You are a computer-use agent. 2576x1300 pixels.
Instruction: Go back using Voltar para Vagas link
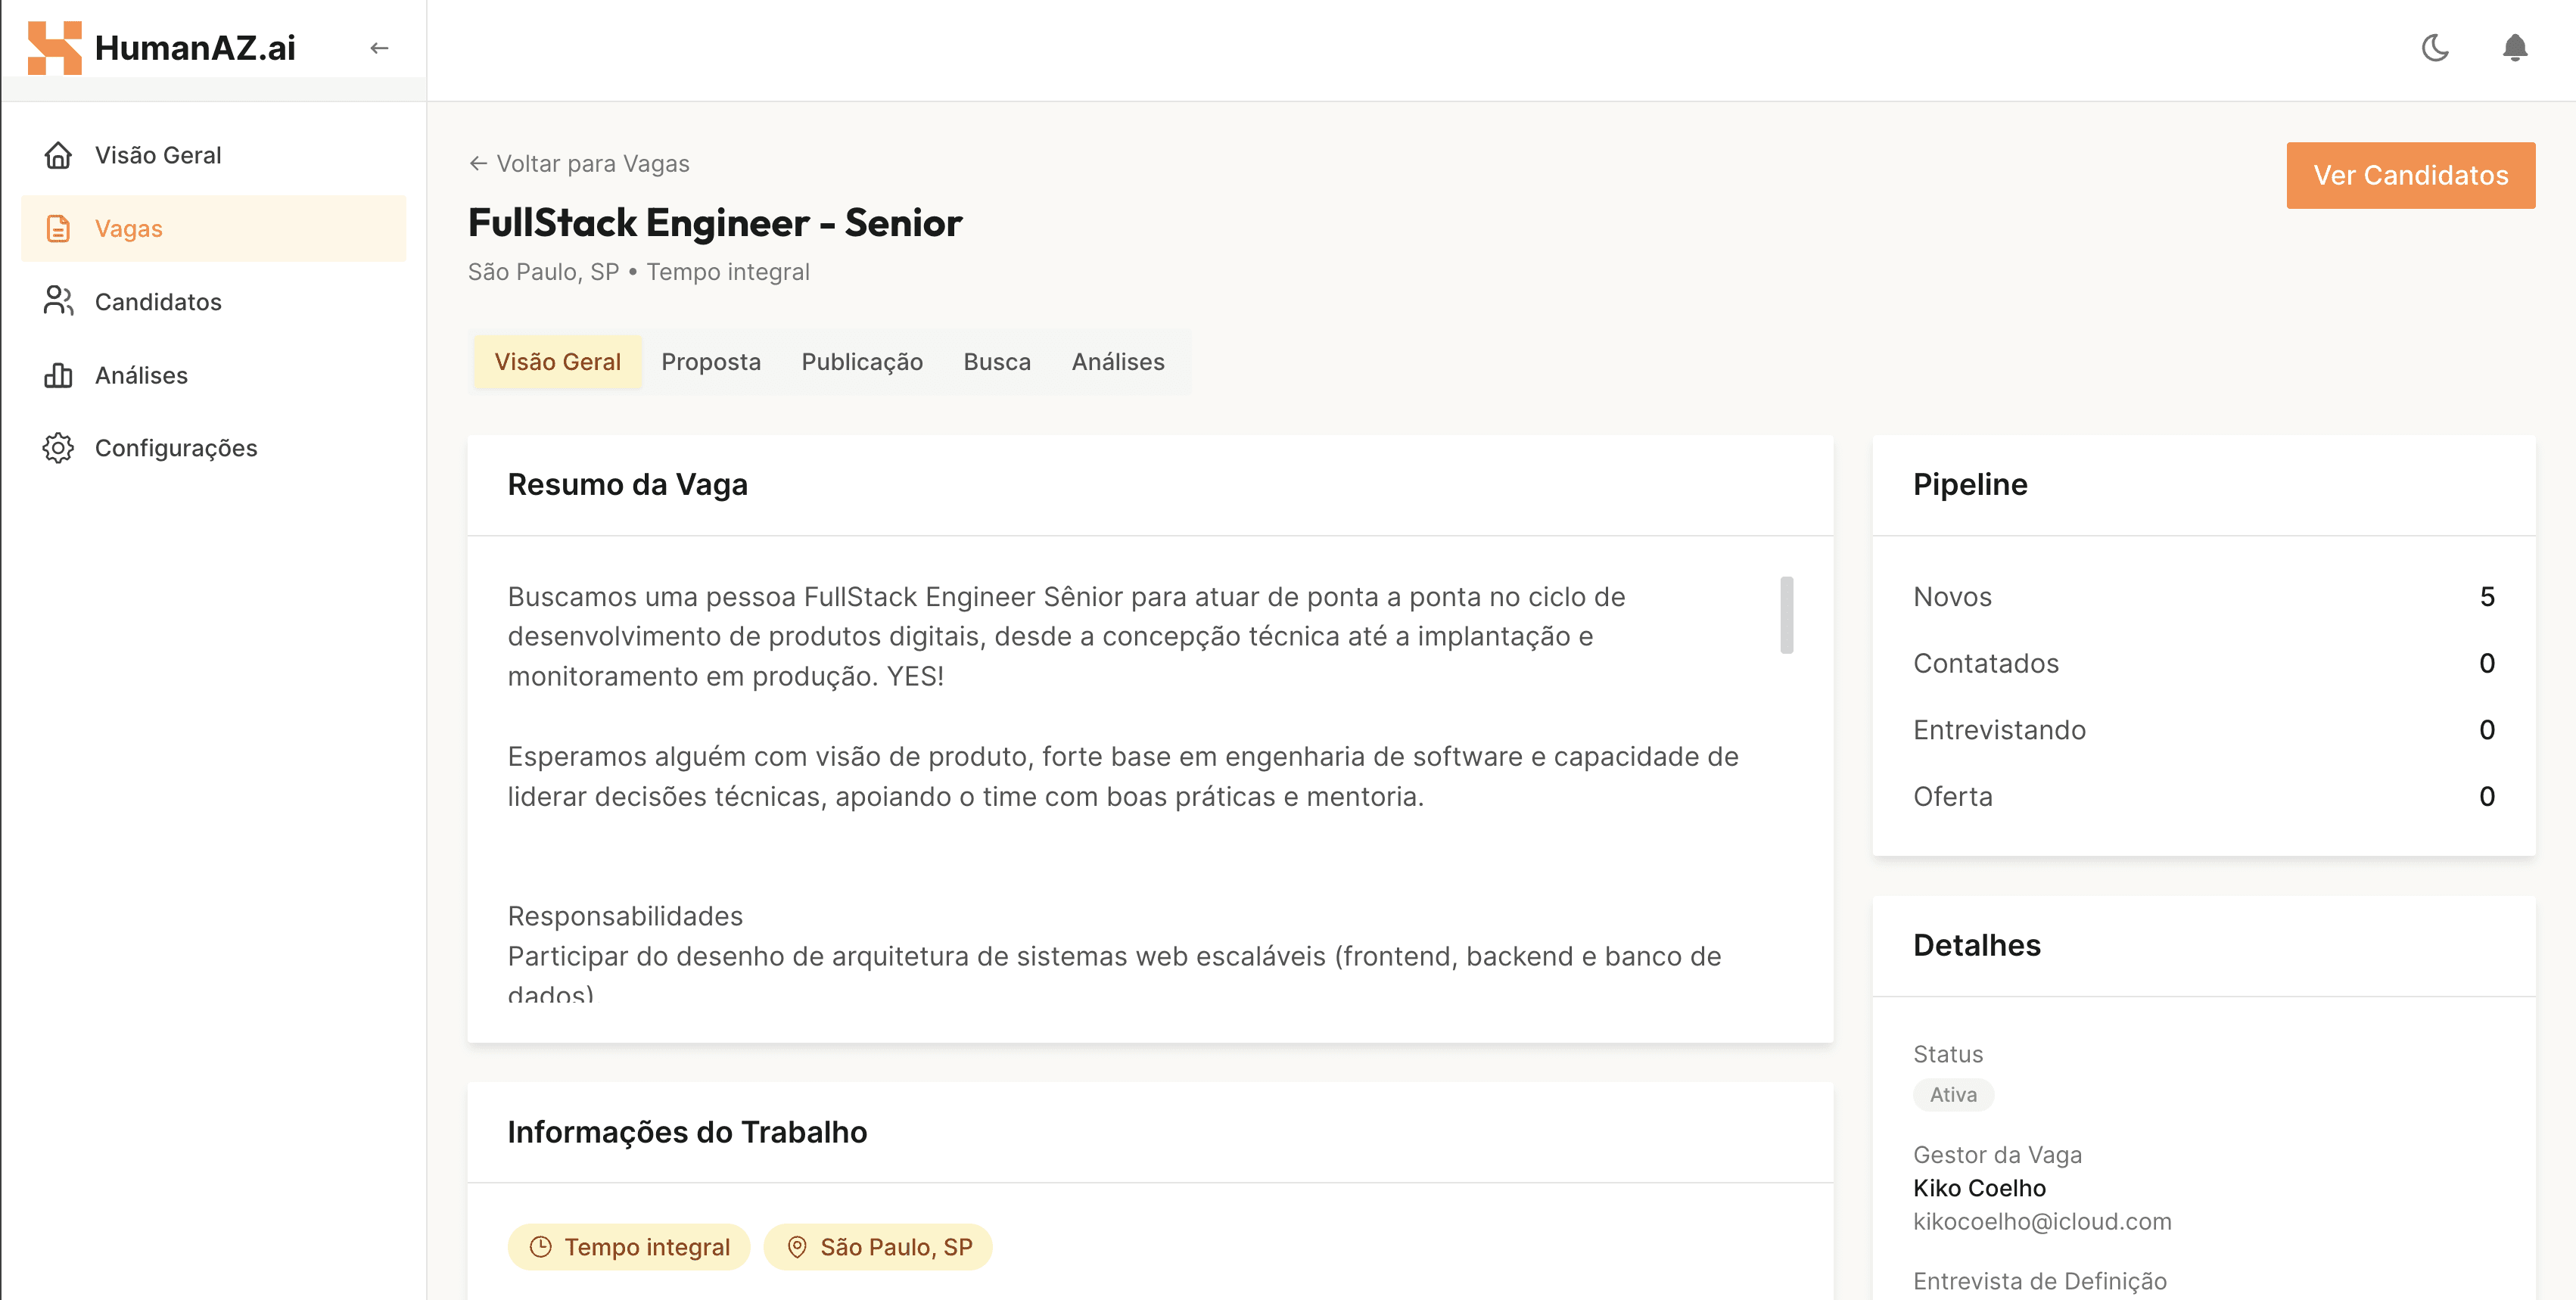[x=580, y=164]
